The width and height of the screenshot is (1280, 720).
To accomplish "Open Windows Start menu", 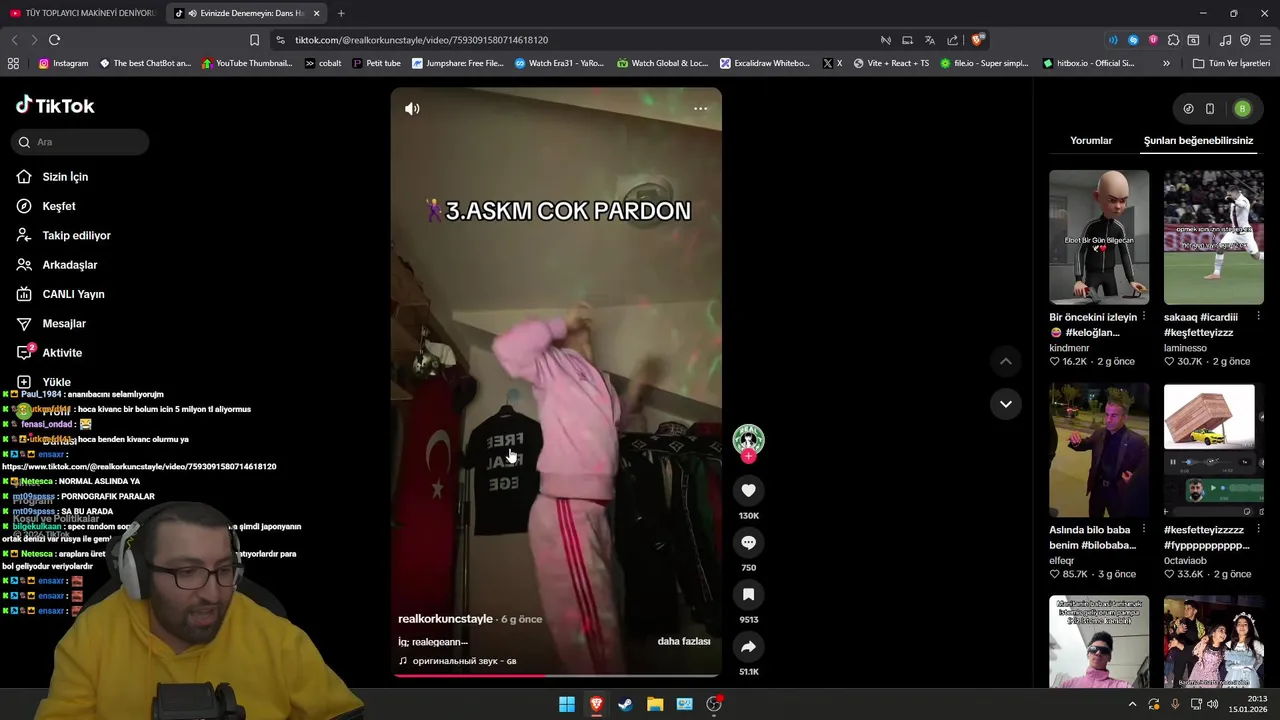I will click(x=567, y=704).
